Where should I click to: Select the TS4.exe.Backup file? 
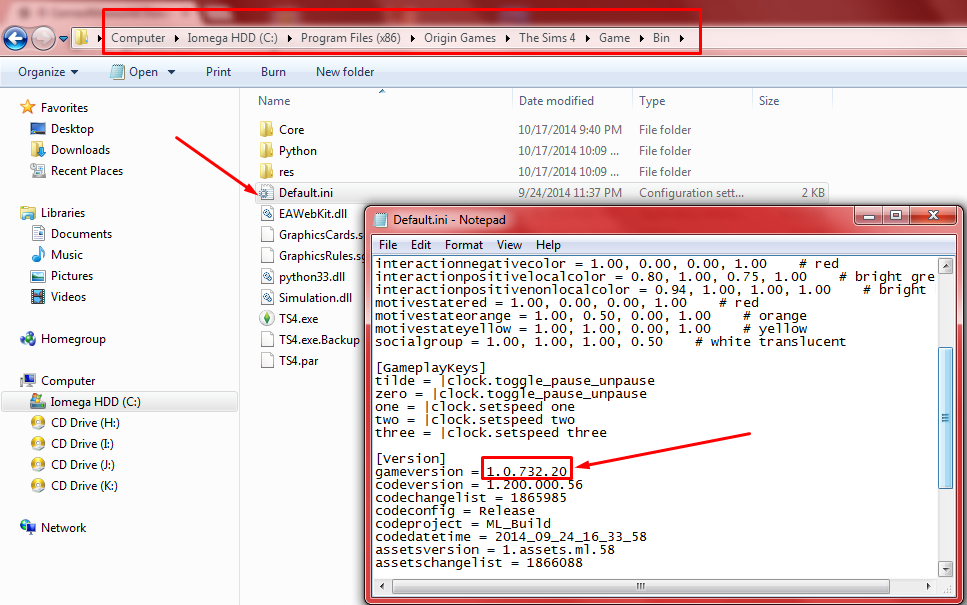click(310, 339)
